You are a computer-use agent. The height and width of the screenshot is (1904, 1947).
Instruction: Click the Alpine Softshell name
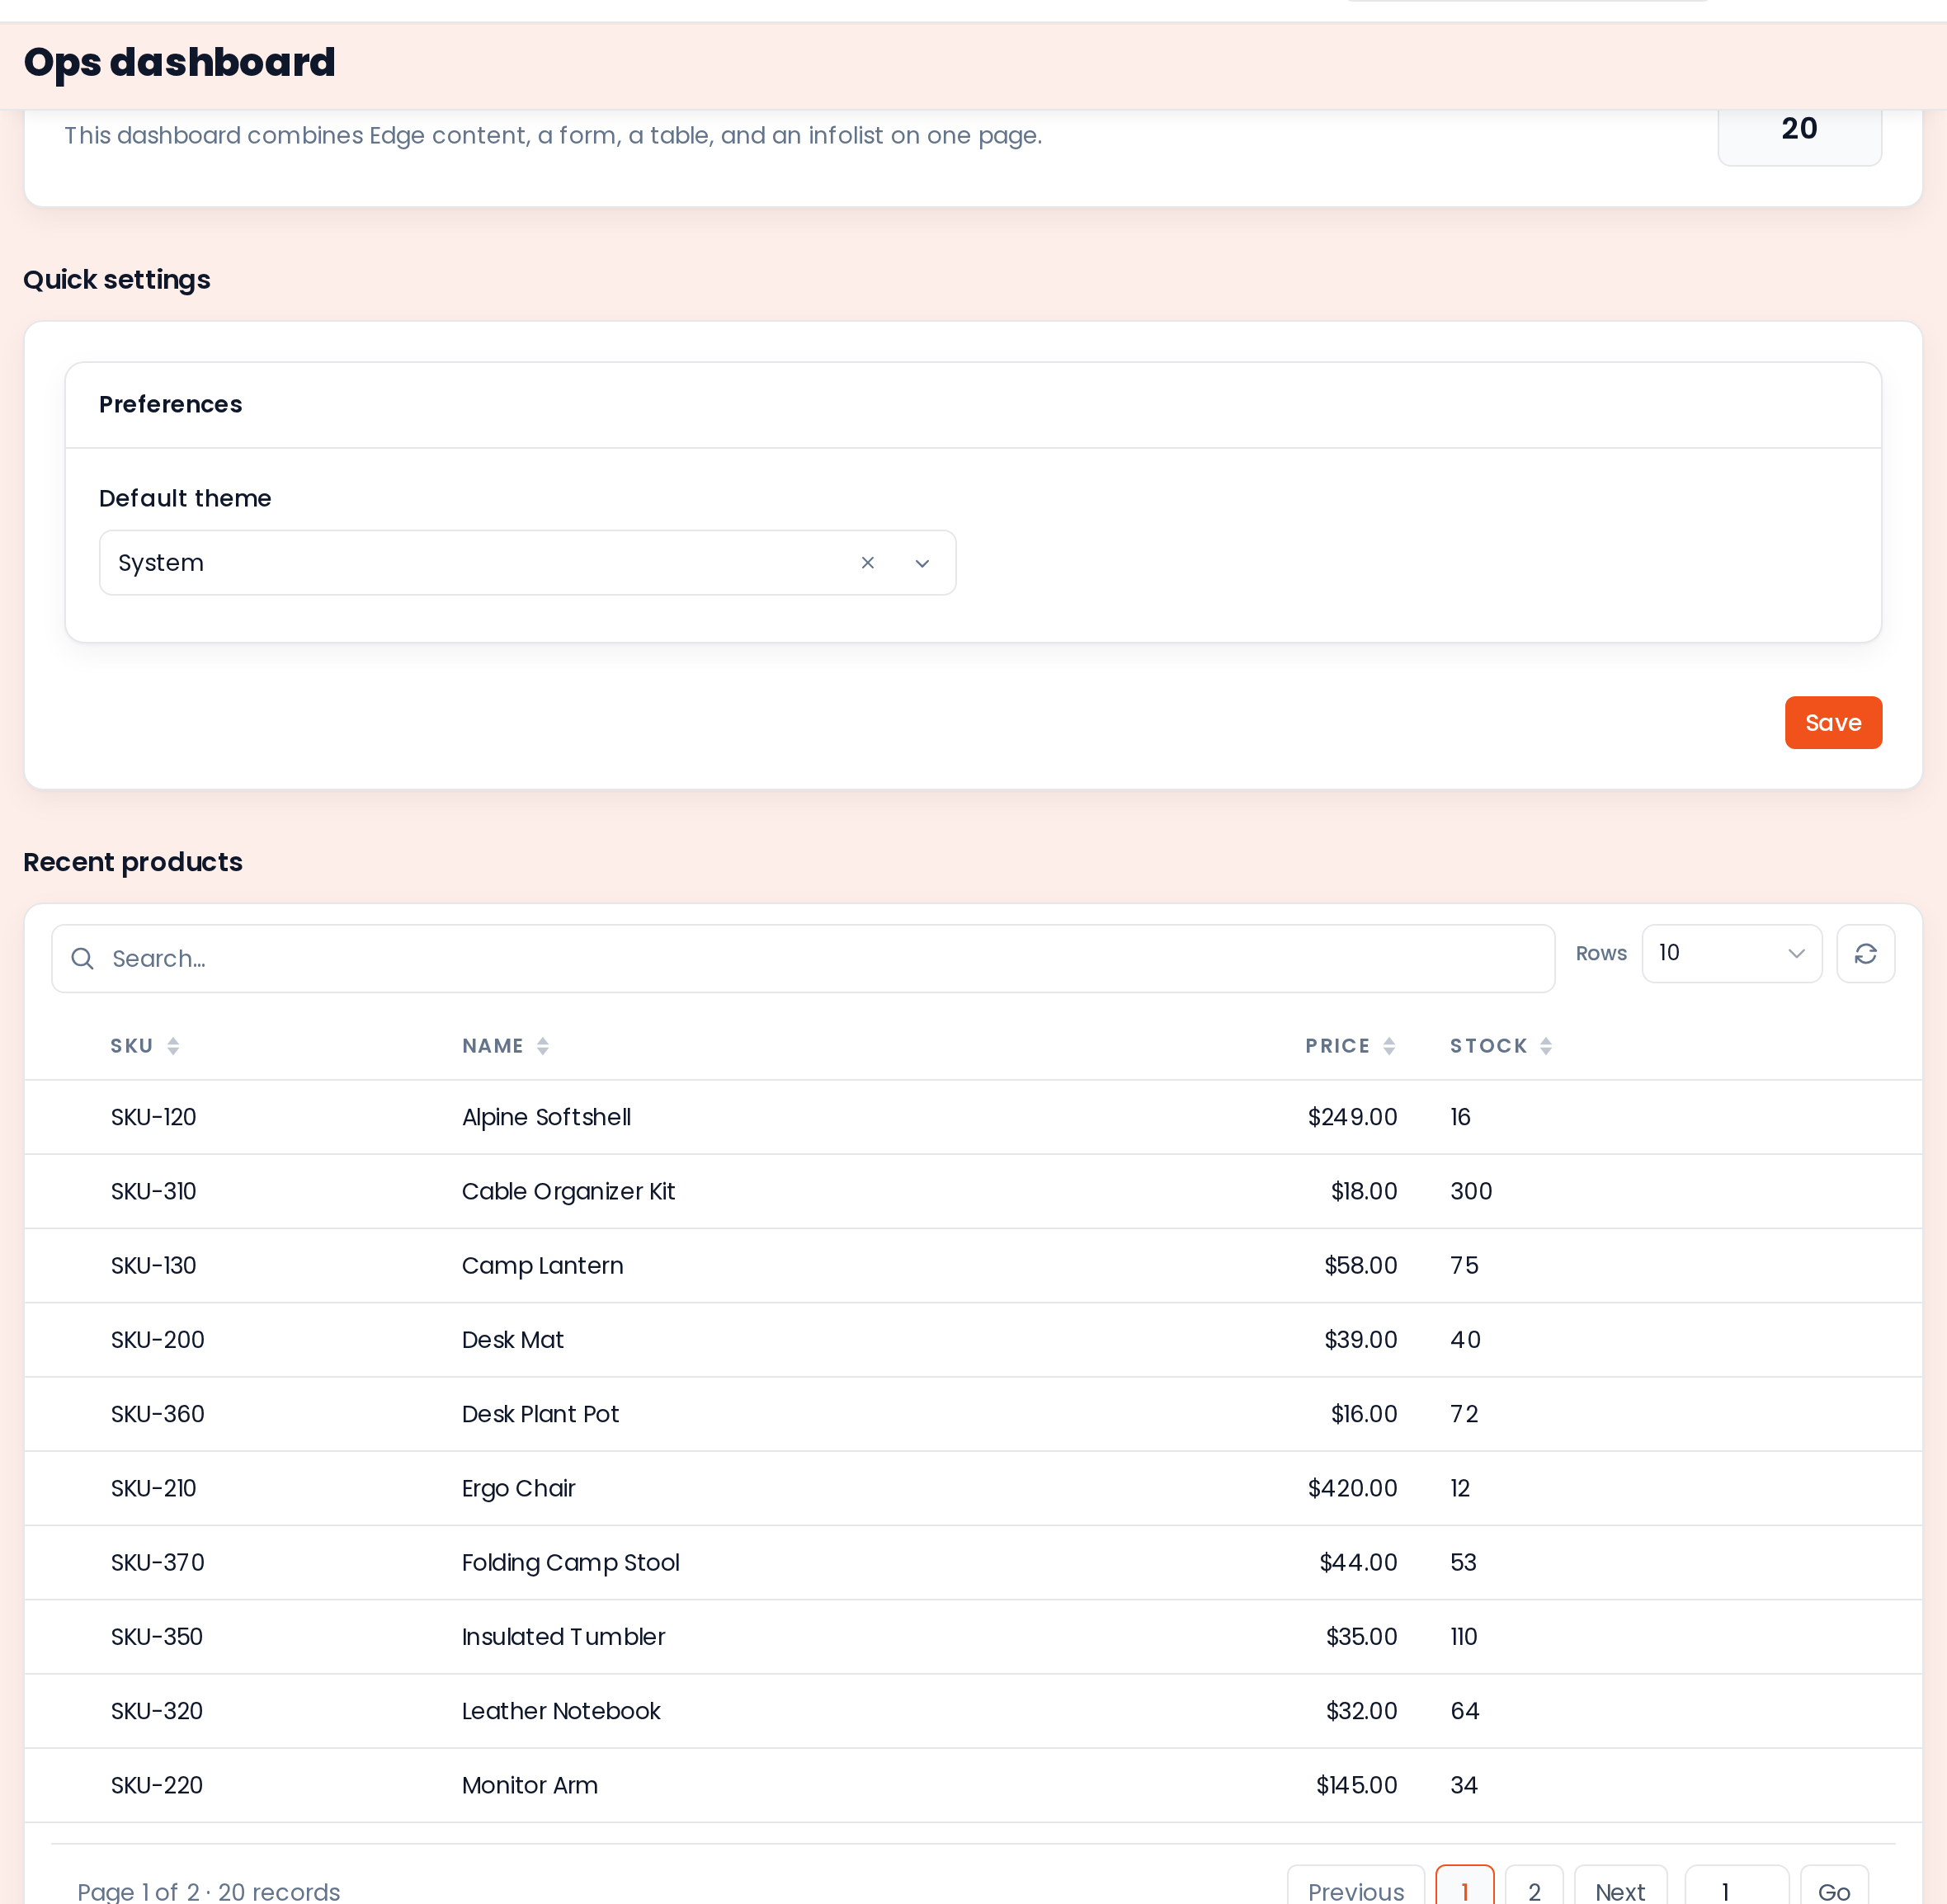coord(546,1117)
